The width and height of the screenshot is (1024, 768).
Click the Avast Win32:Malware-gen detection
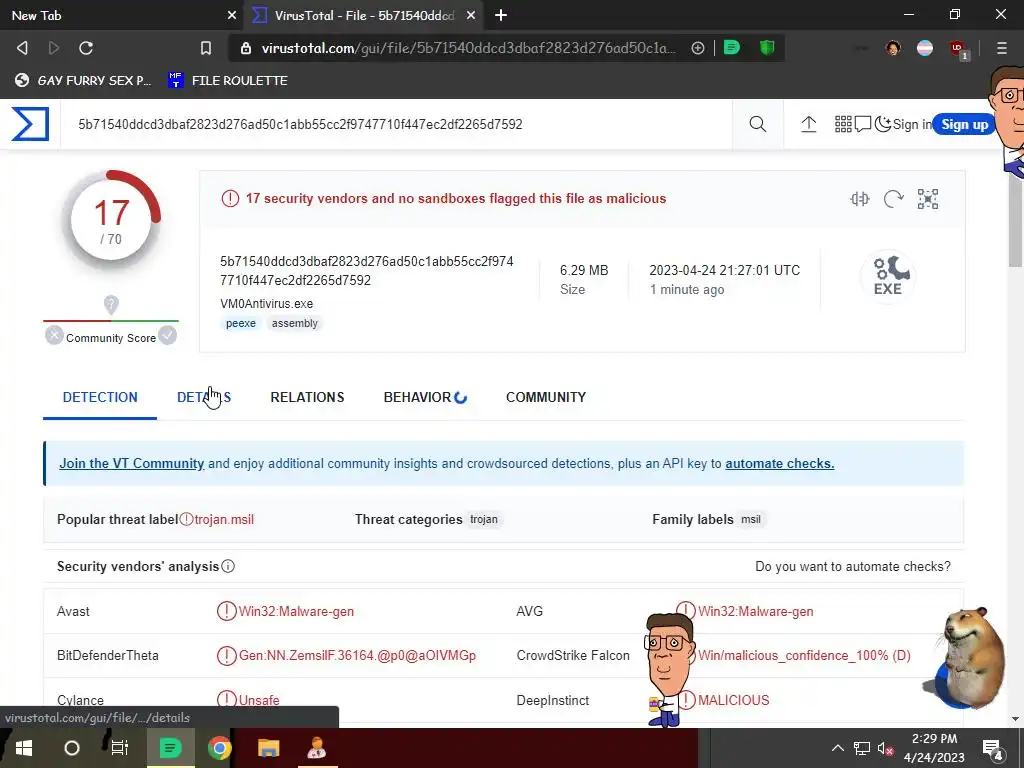296,611
